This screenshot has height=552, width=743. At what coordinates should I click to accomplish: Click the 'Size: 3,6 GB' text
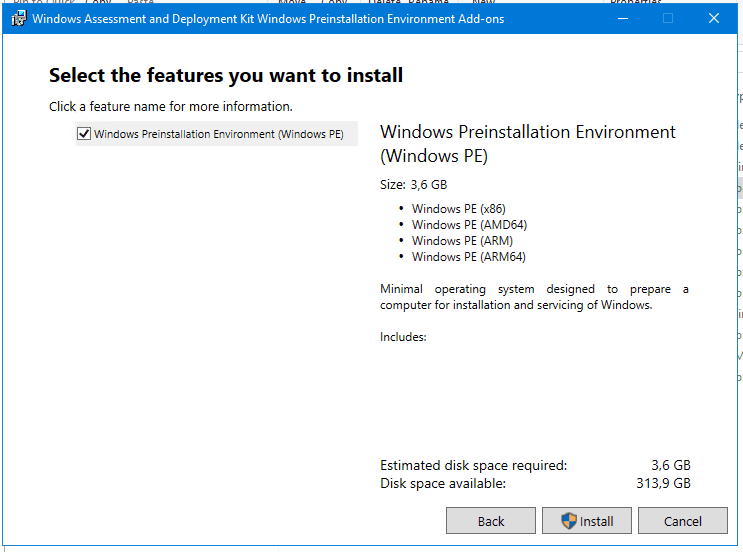click(413, 185)
